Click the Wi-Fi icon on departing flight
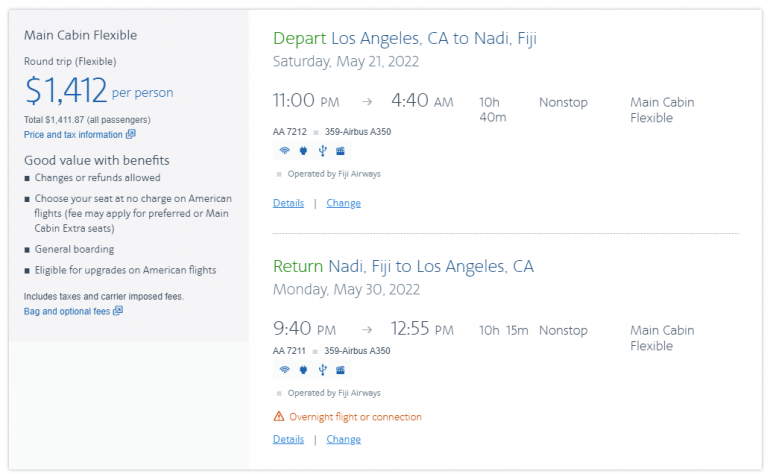 coord(284,151)
